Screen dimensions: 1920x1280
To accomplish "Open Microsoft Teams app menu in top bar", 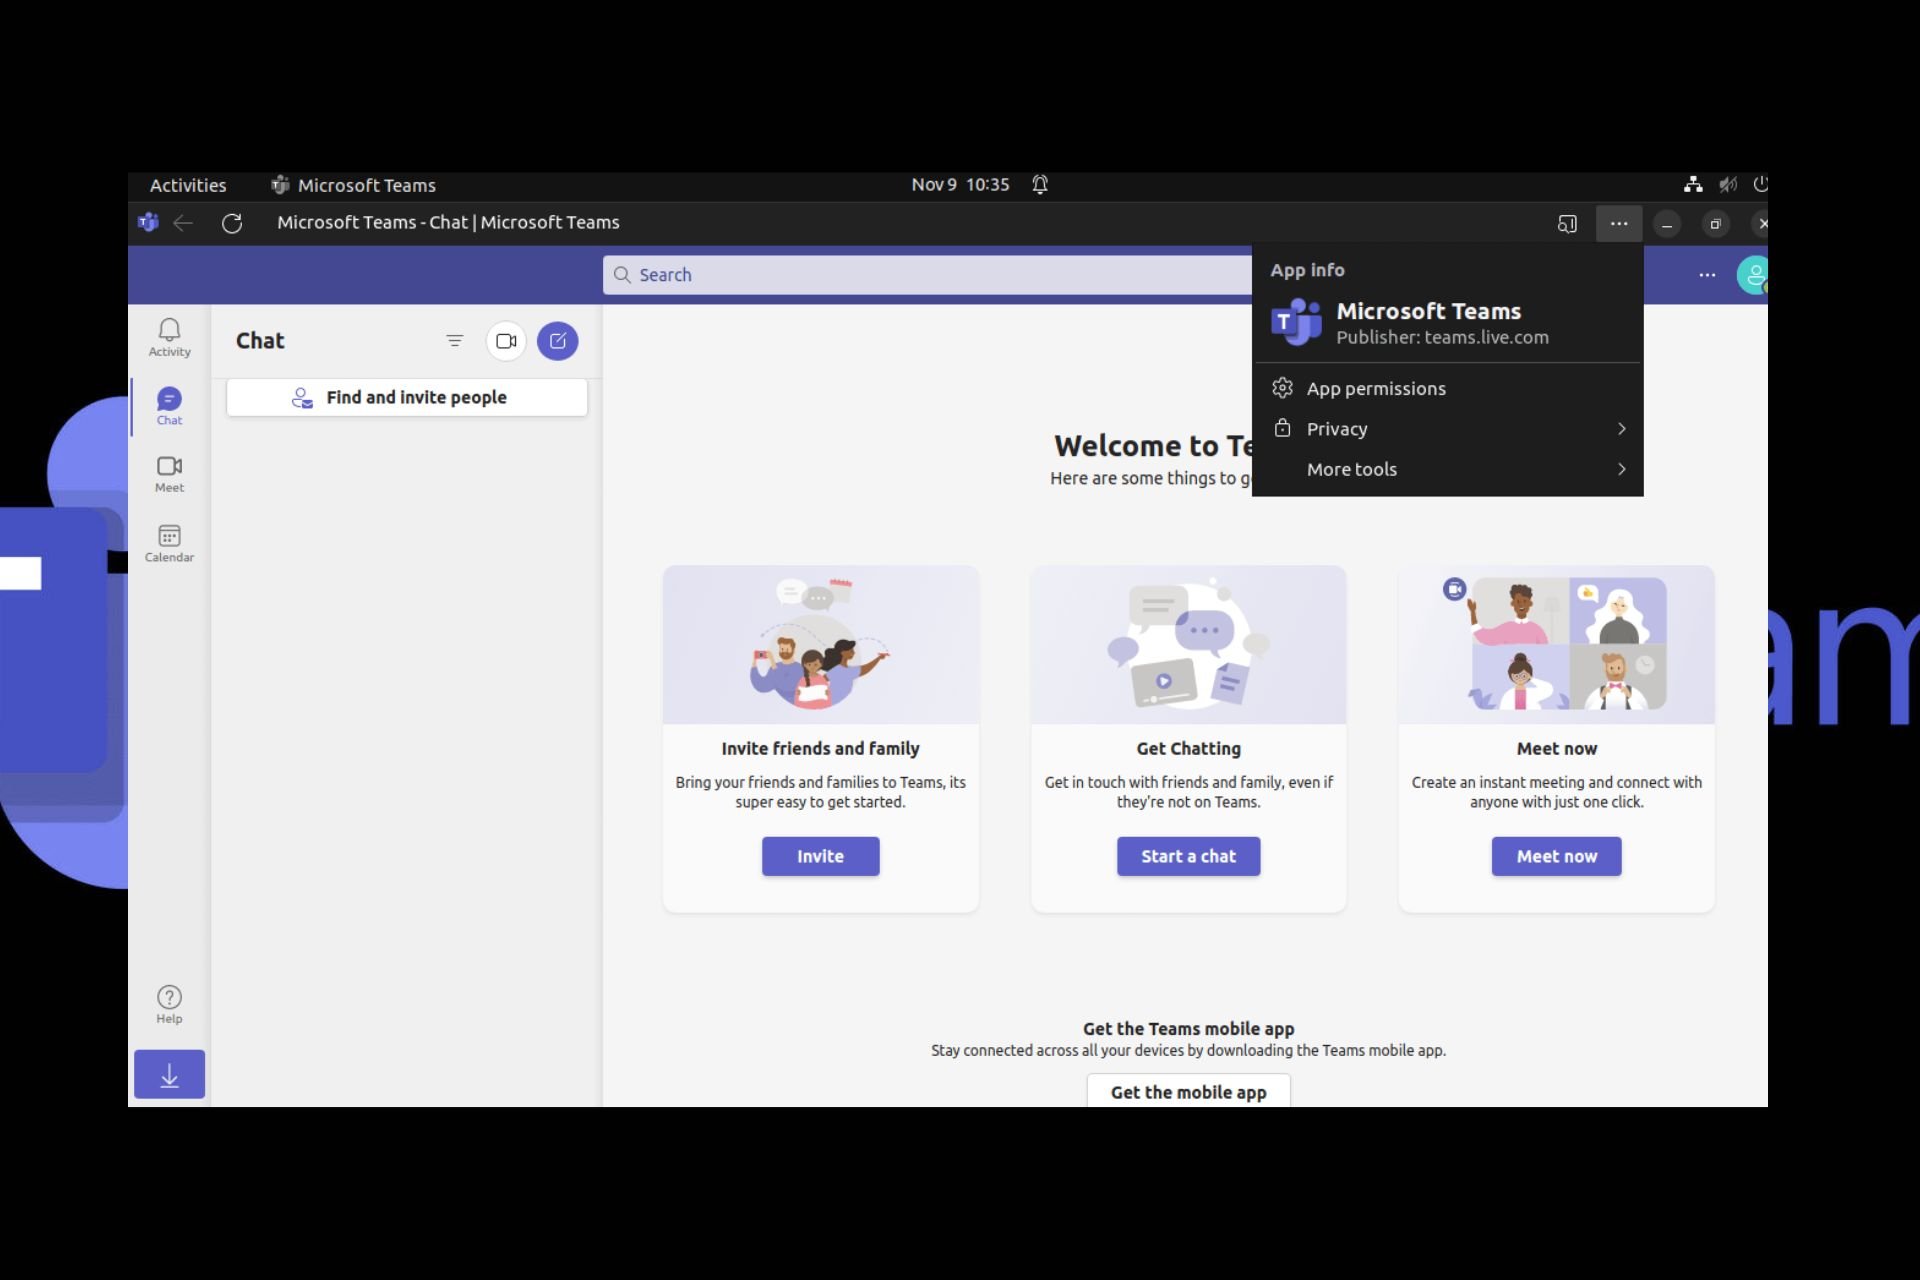I will 353,185.
